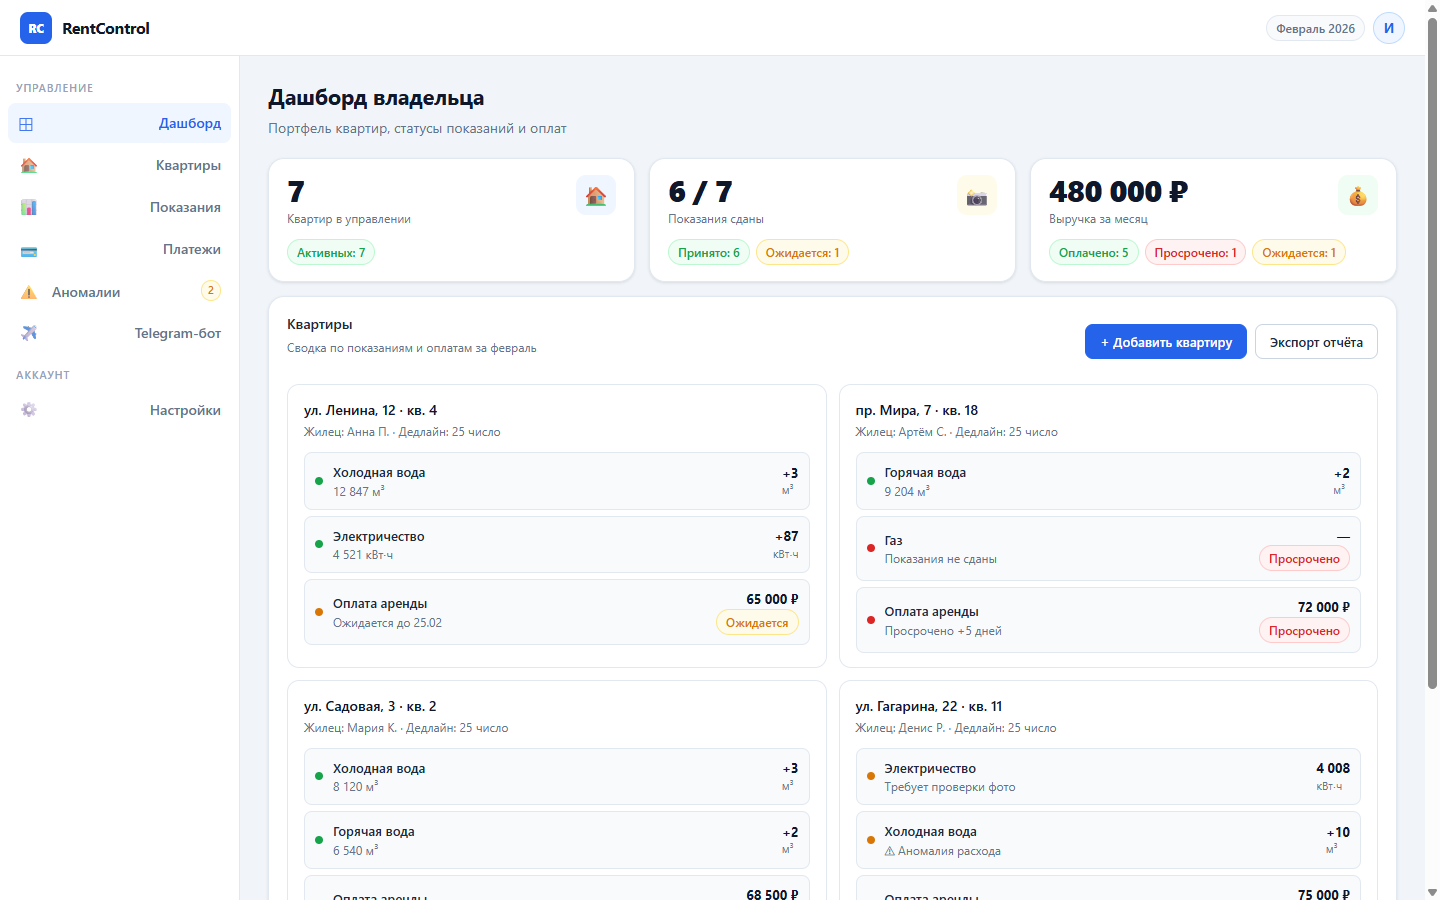Click the Просрочено badge on пр. Мира rent
The width and height of the screenshot is (1440, 900).
(x=1304, y=630)
